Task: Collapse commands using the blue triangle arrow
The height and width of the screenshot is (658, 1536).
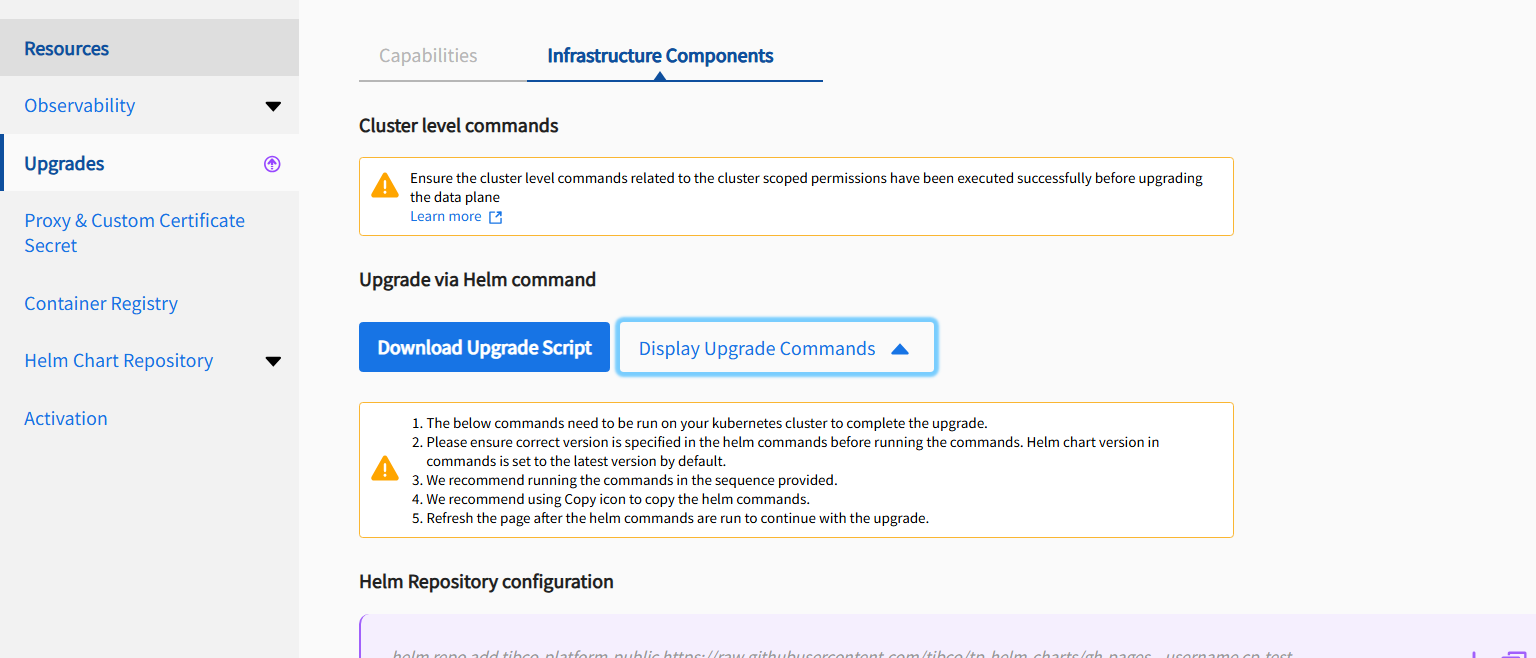Action: (x=899, y=349)
